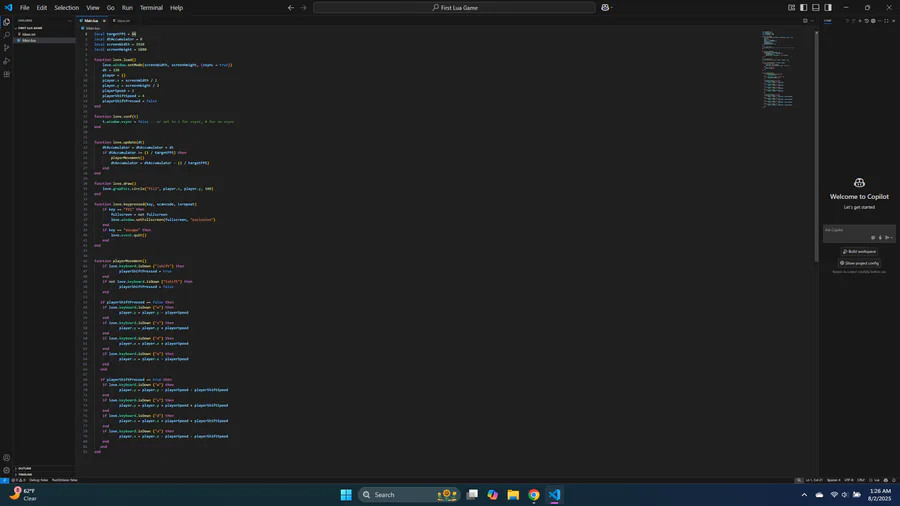The image size is (900, 506).
Task: Click the Build workspace button
Action: coord(859,251)
